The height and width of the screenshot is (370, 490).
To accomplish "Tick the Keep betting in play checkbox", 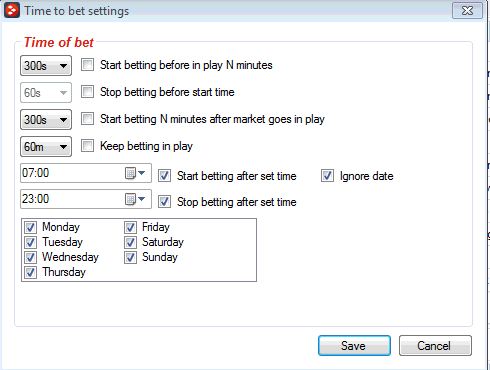I will pyautogui.click(x=88, y=146).
